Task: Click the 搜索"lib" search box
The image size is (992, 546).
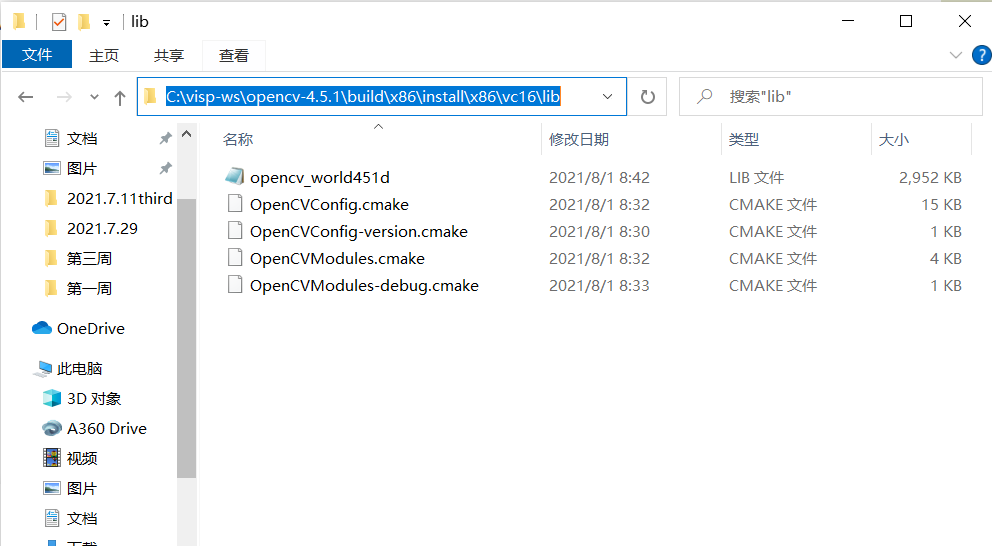Action: pos(831,97)
